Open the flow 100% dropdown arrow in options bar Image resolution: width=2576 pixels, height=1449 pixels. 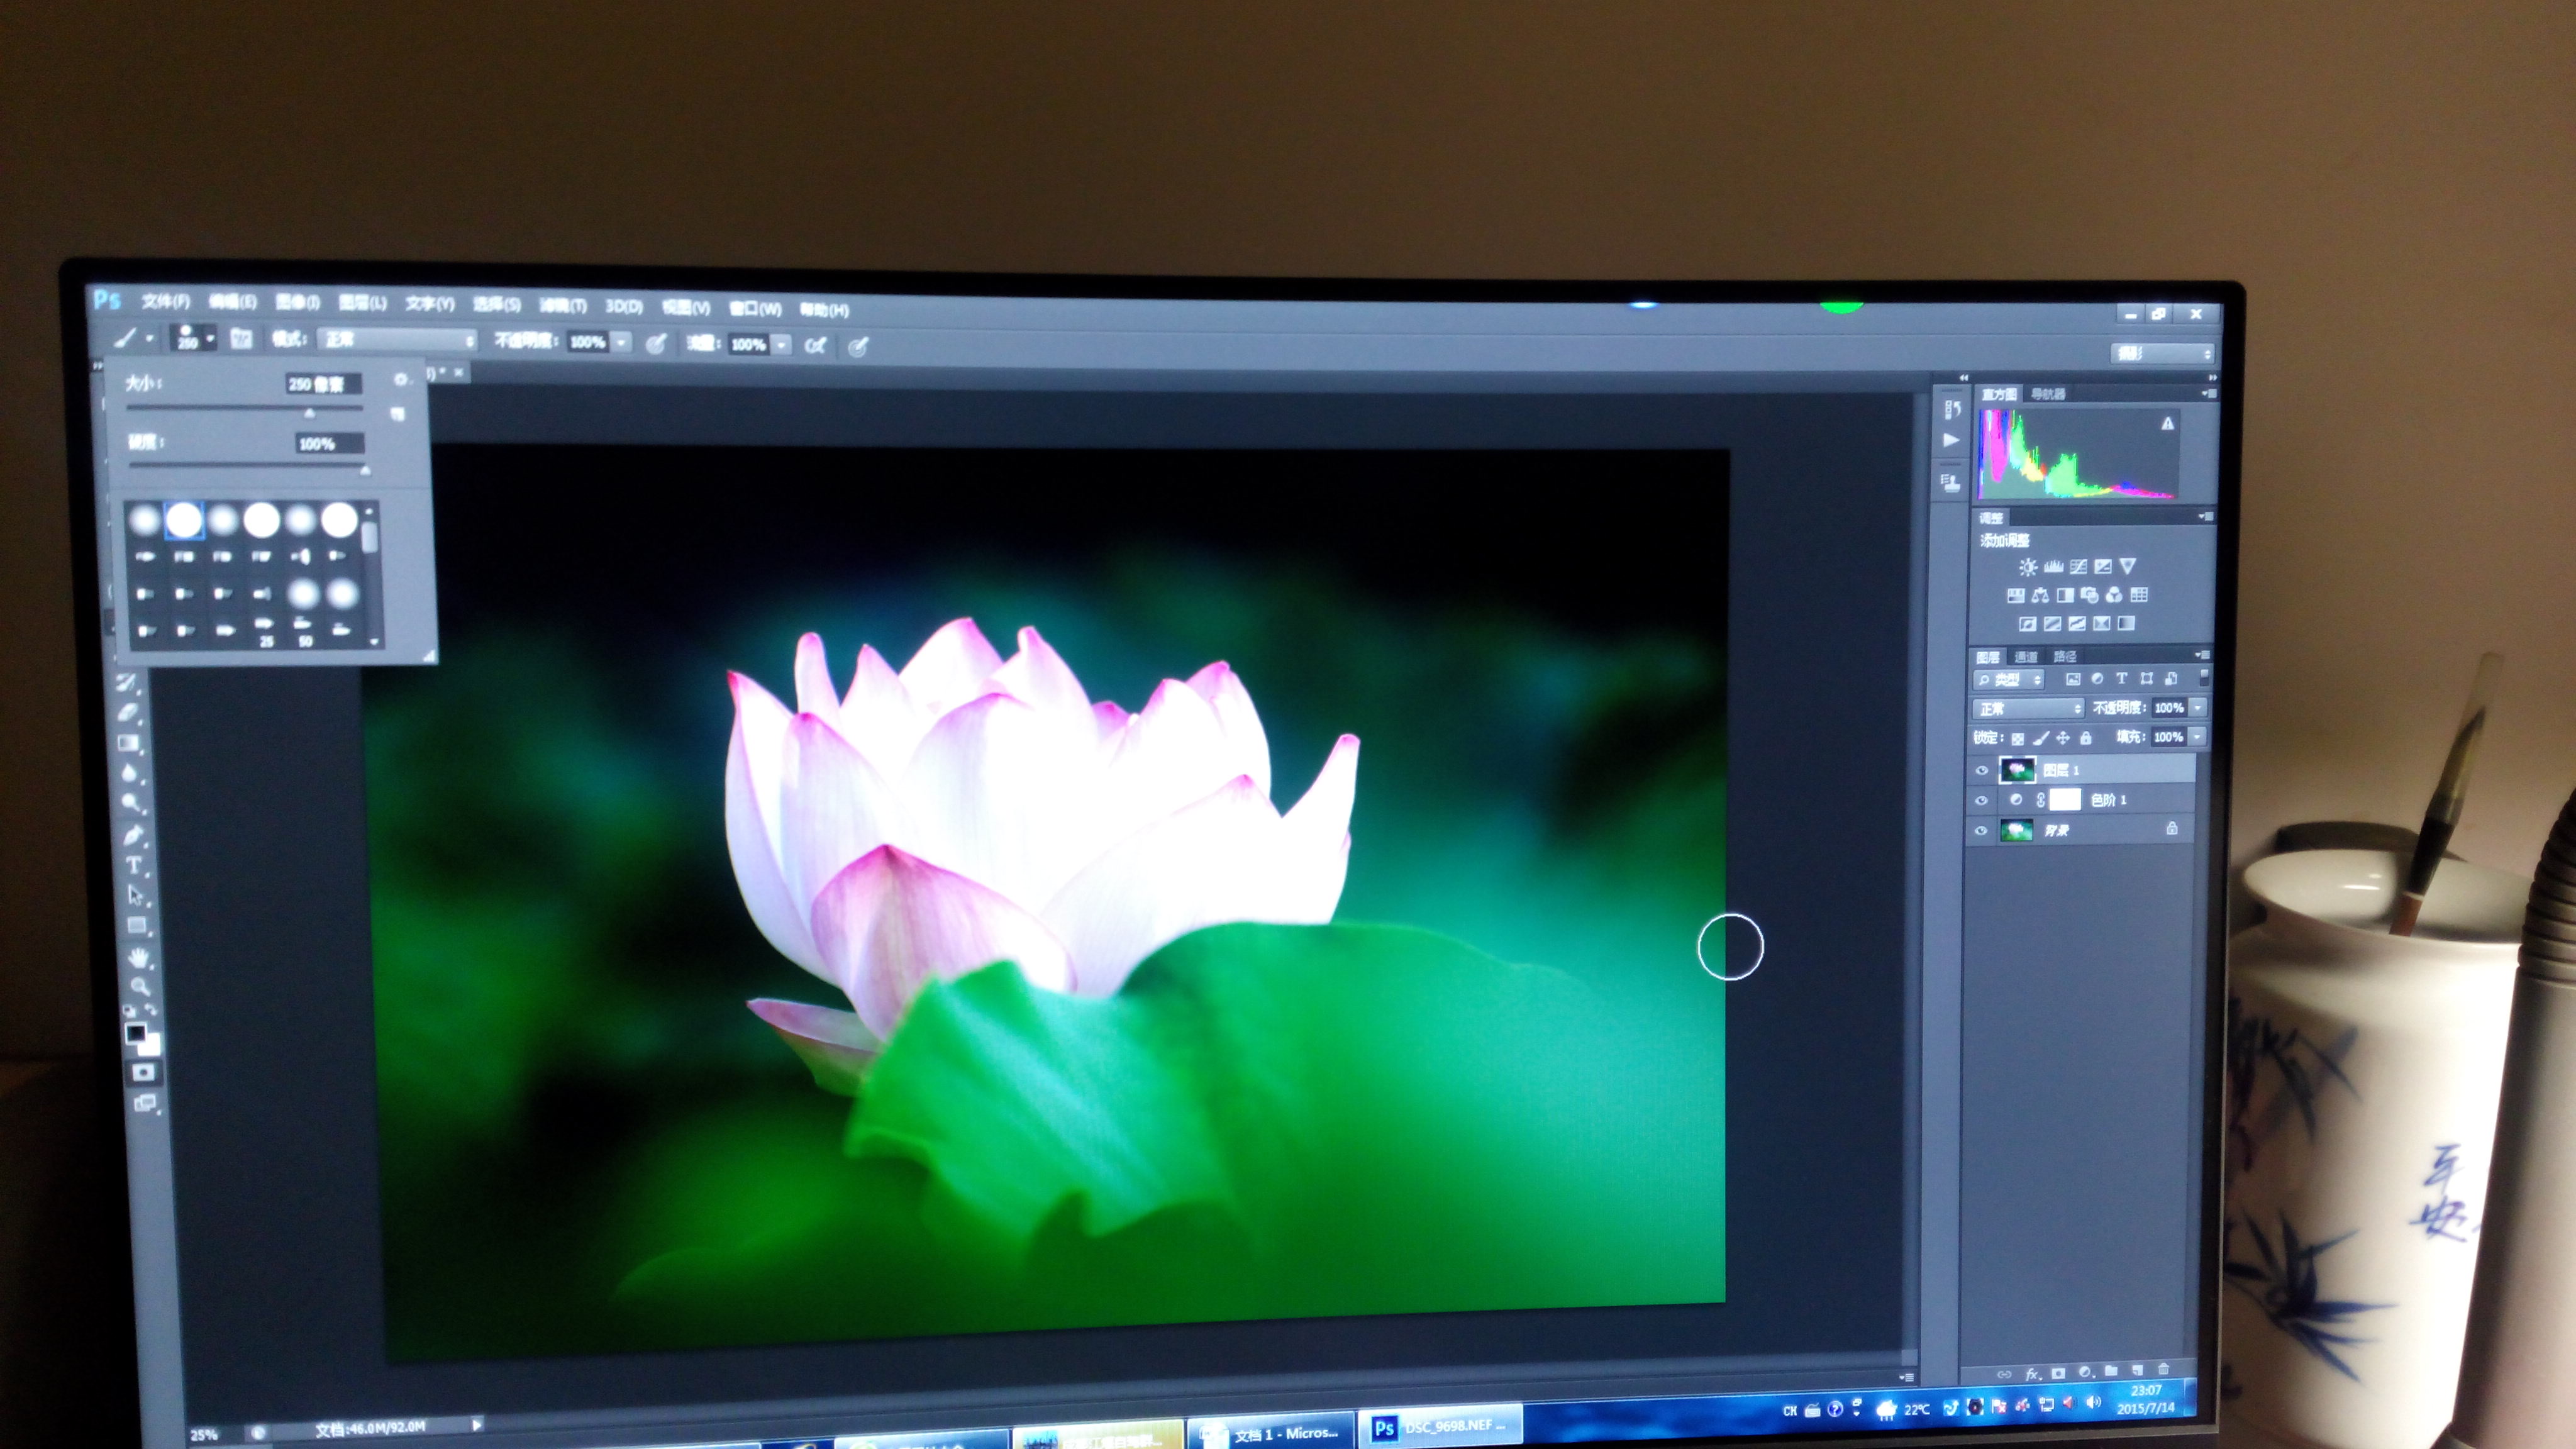pos(781,345)
